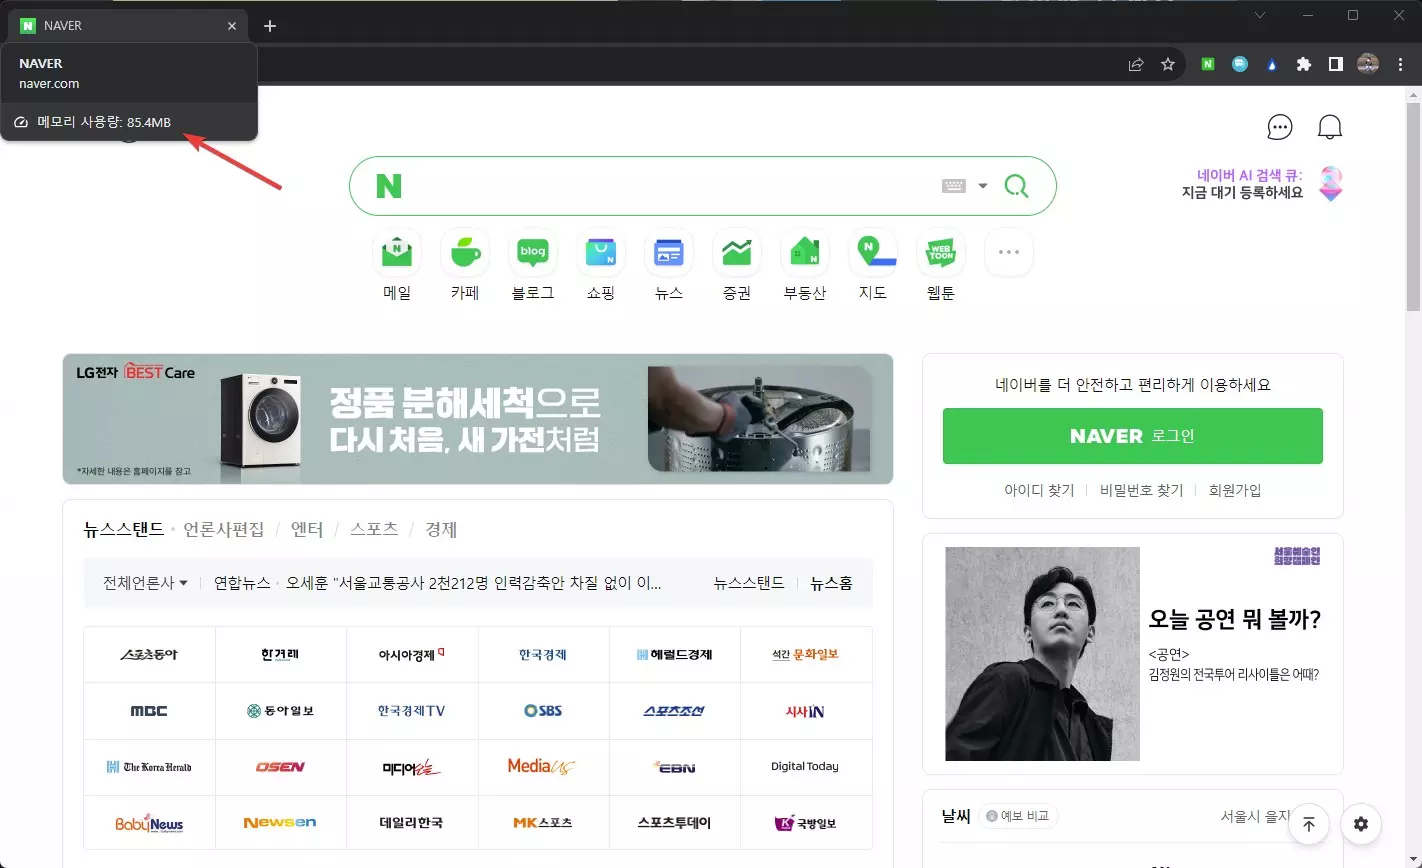Open the SBS press logo

click(543, 711)
